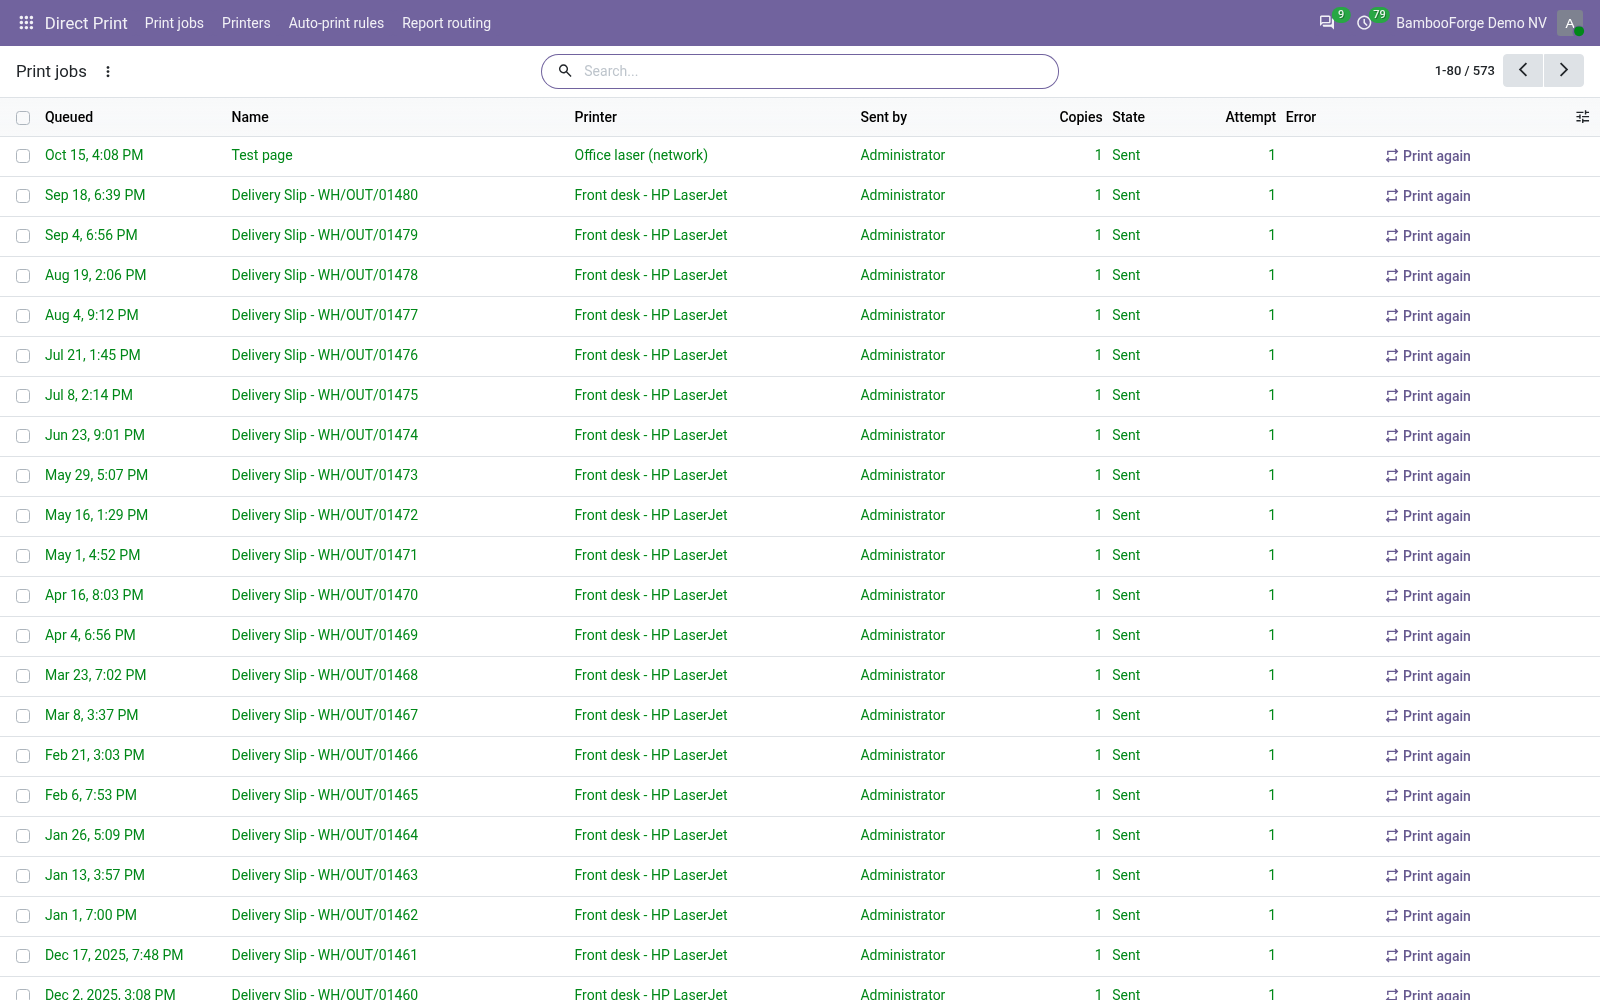Check the WH/OUT/01476 row checkbox
The width and height of the screenshot is (1600, 1000).
pyautogui.click(x=23, y=356)
